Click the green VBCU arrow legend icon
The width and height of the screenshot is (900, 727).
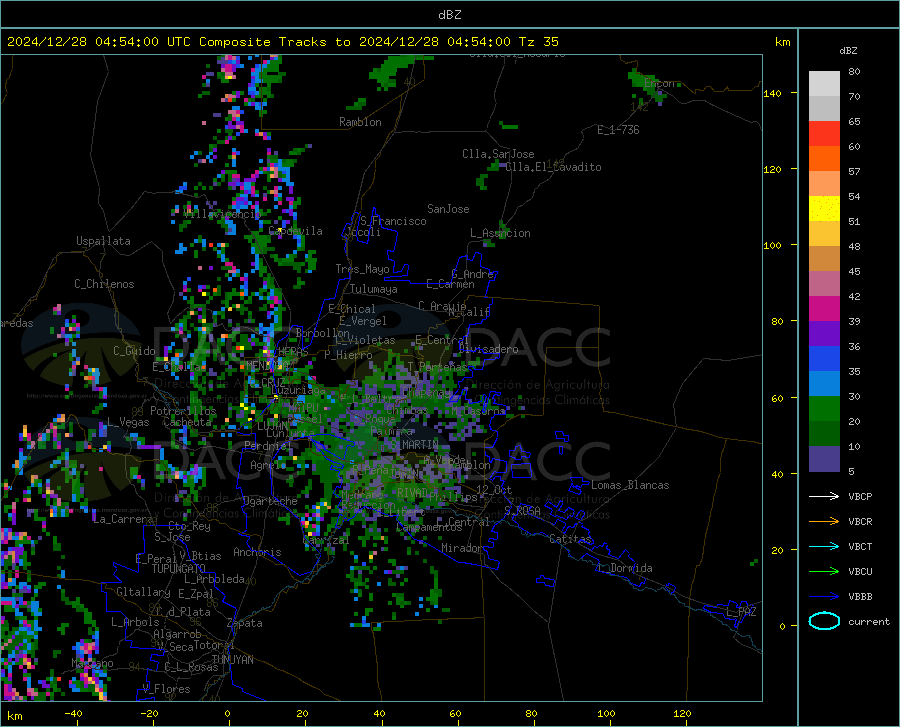point(824,572)
